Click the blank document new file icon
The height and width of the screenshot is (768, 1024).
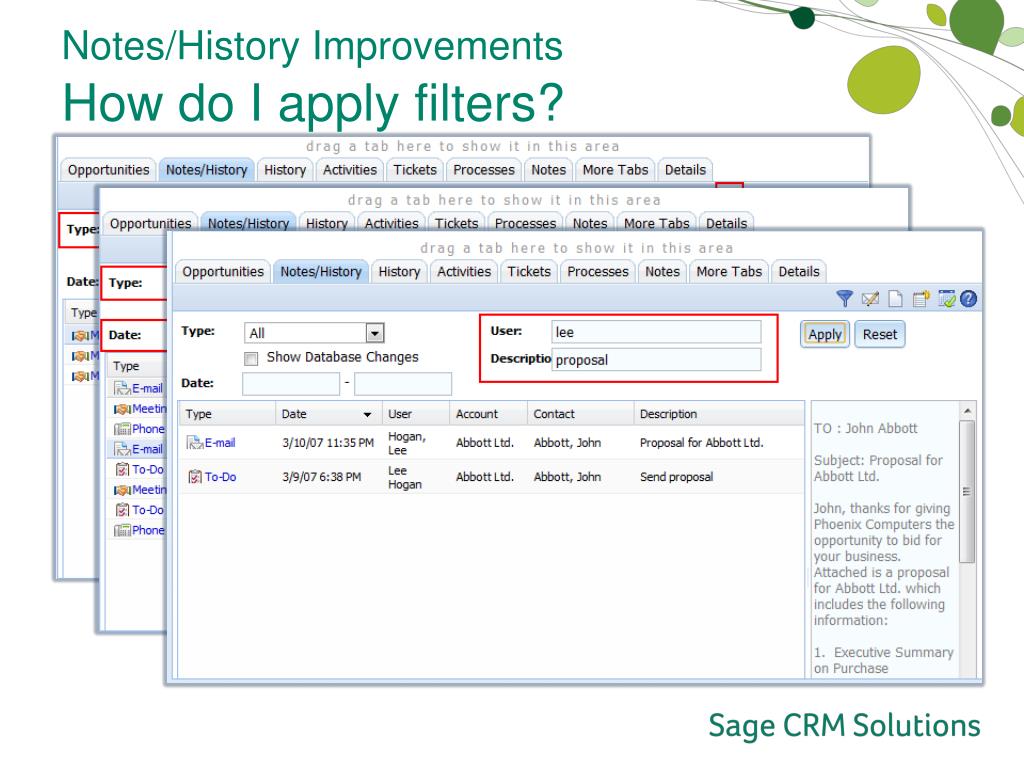[x=895, y=299]
